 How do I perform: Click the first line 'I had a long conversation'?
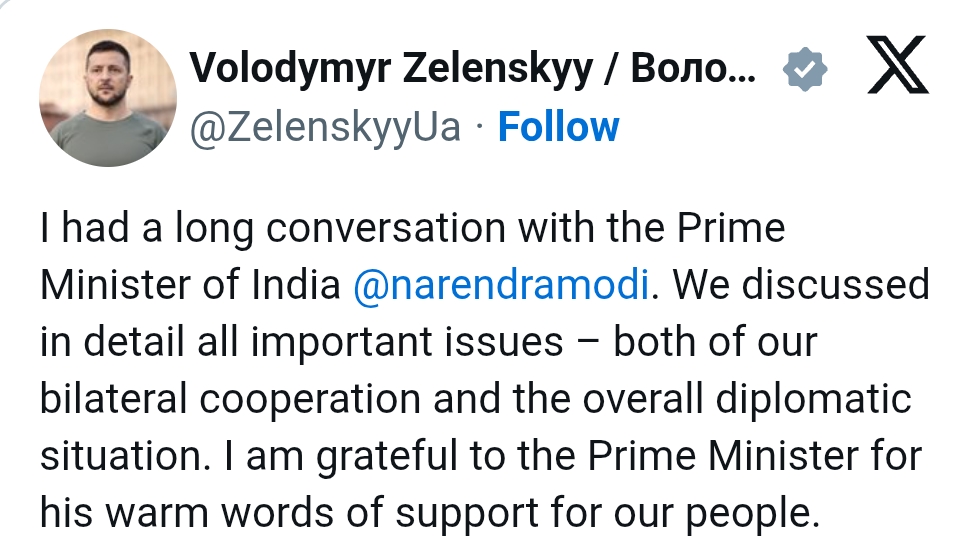[270, 228]
